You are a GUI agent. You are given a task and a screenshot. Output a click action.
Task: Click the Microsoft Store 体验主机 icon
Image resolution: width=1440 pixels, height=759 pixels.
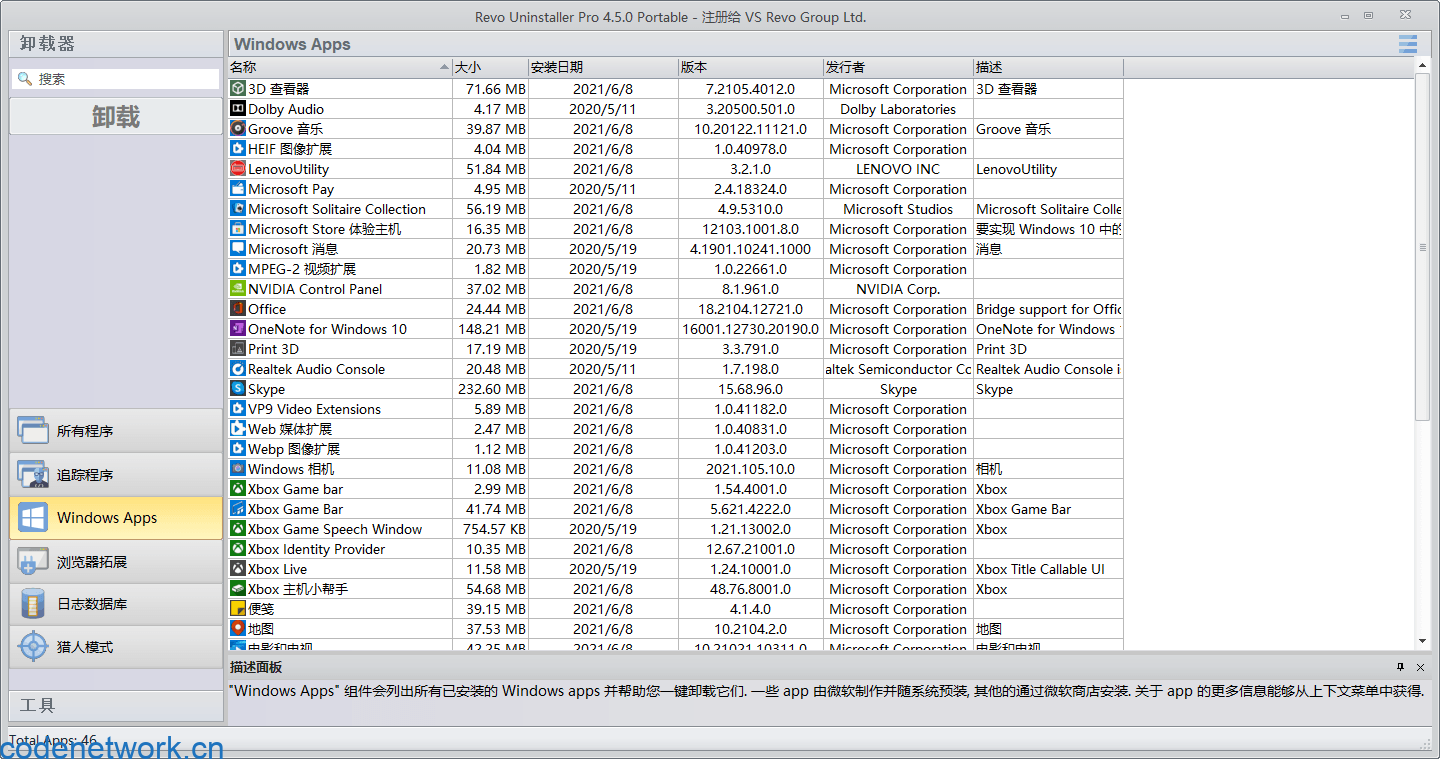[x=238, y=229]
